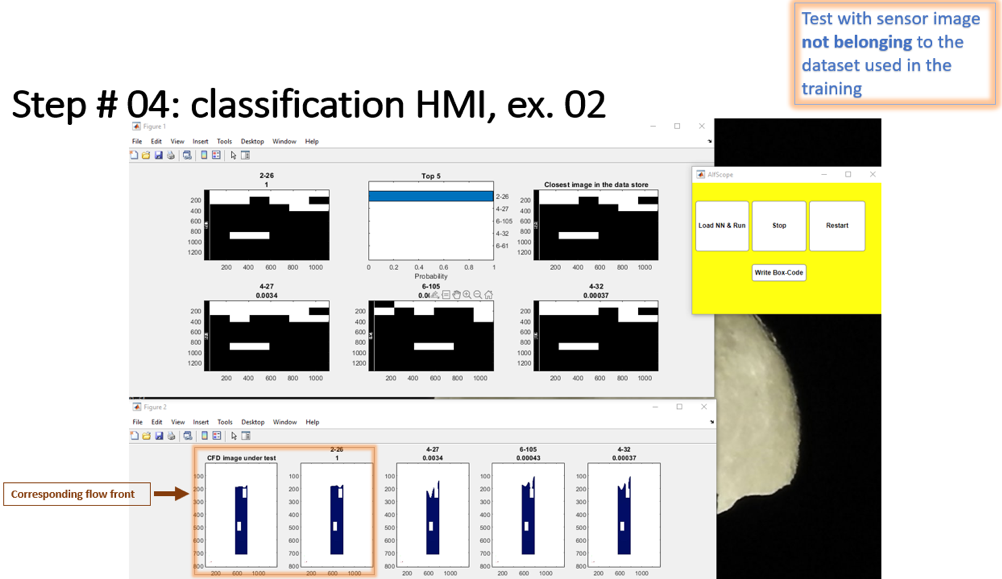Click brush tool above the 6-105 axes
Image resolution: width=1002 pixels, height=579 pixels.
click(x=436, y=295)
